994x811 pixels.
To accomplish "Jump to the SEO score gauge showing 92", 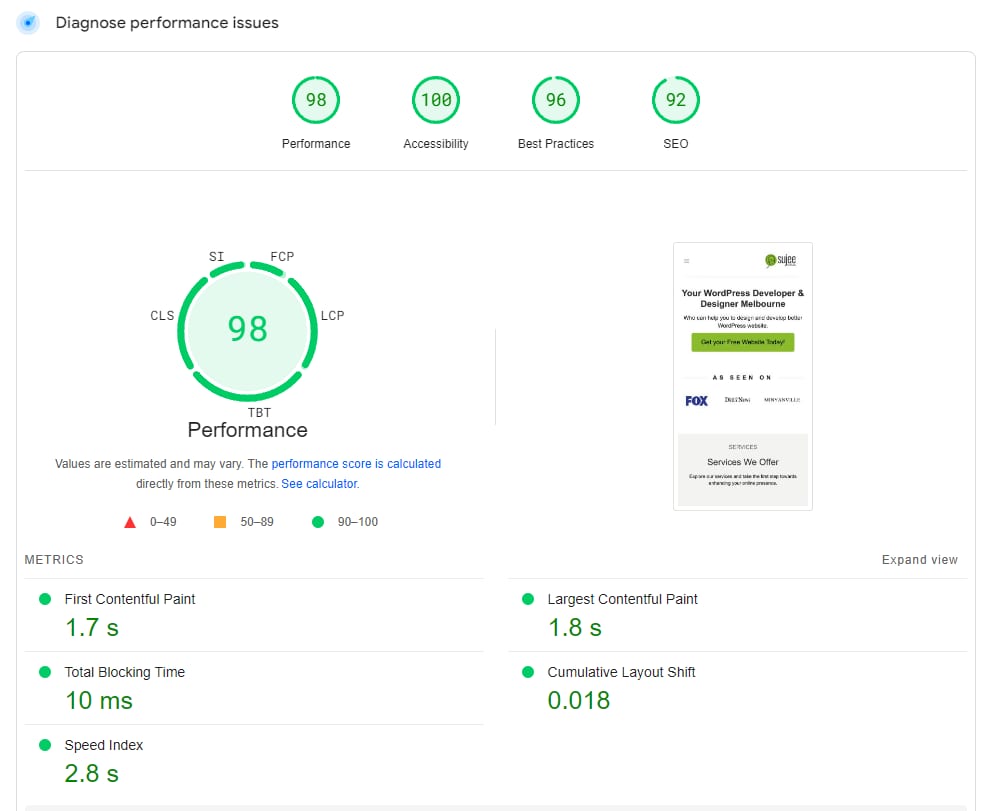I will (x=675, y=100).
